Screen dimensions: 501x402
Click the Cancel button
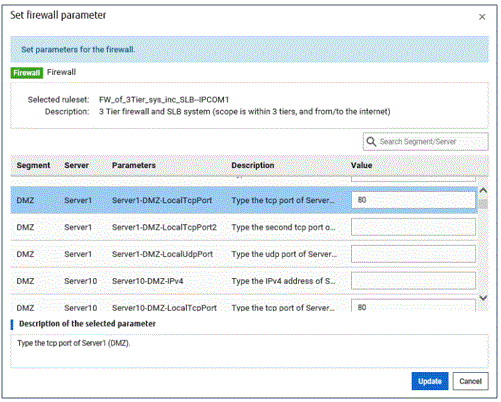coord(470,381)
